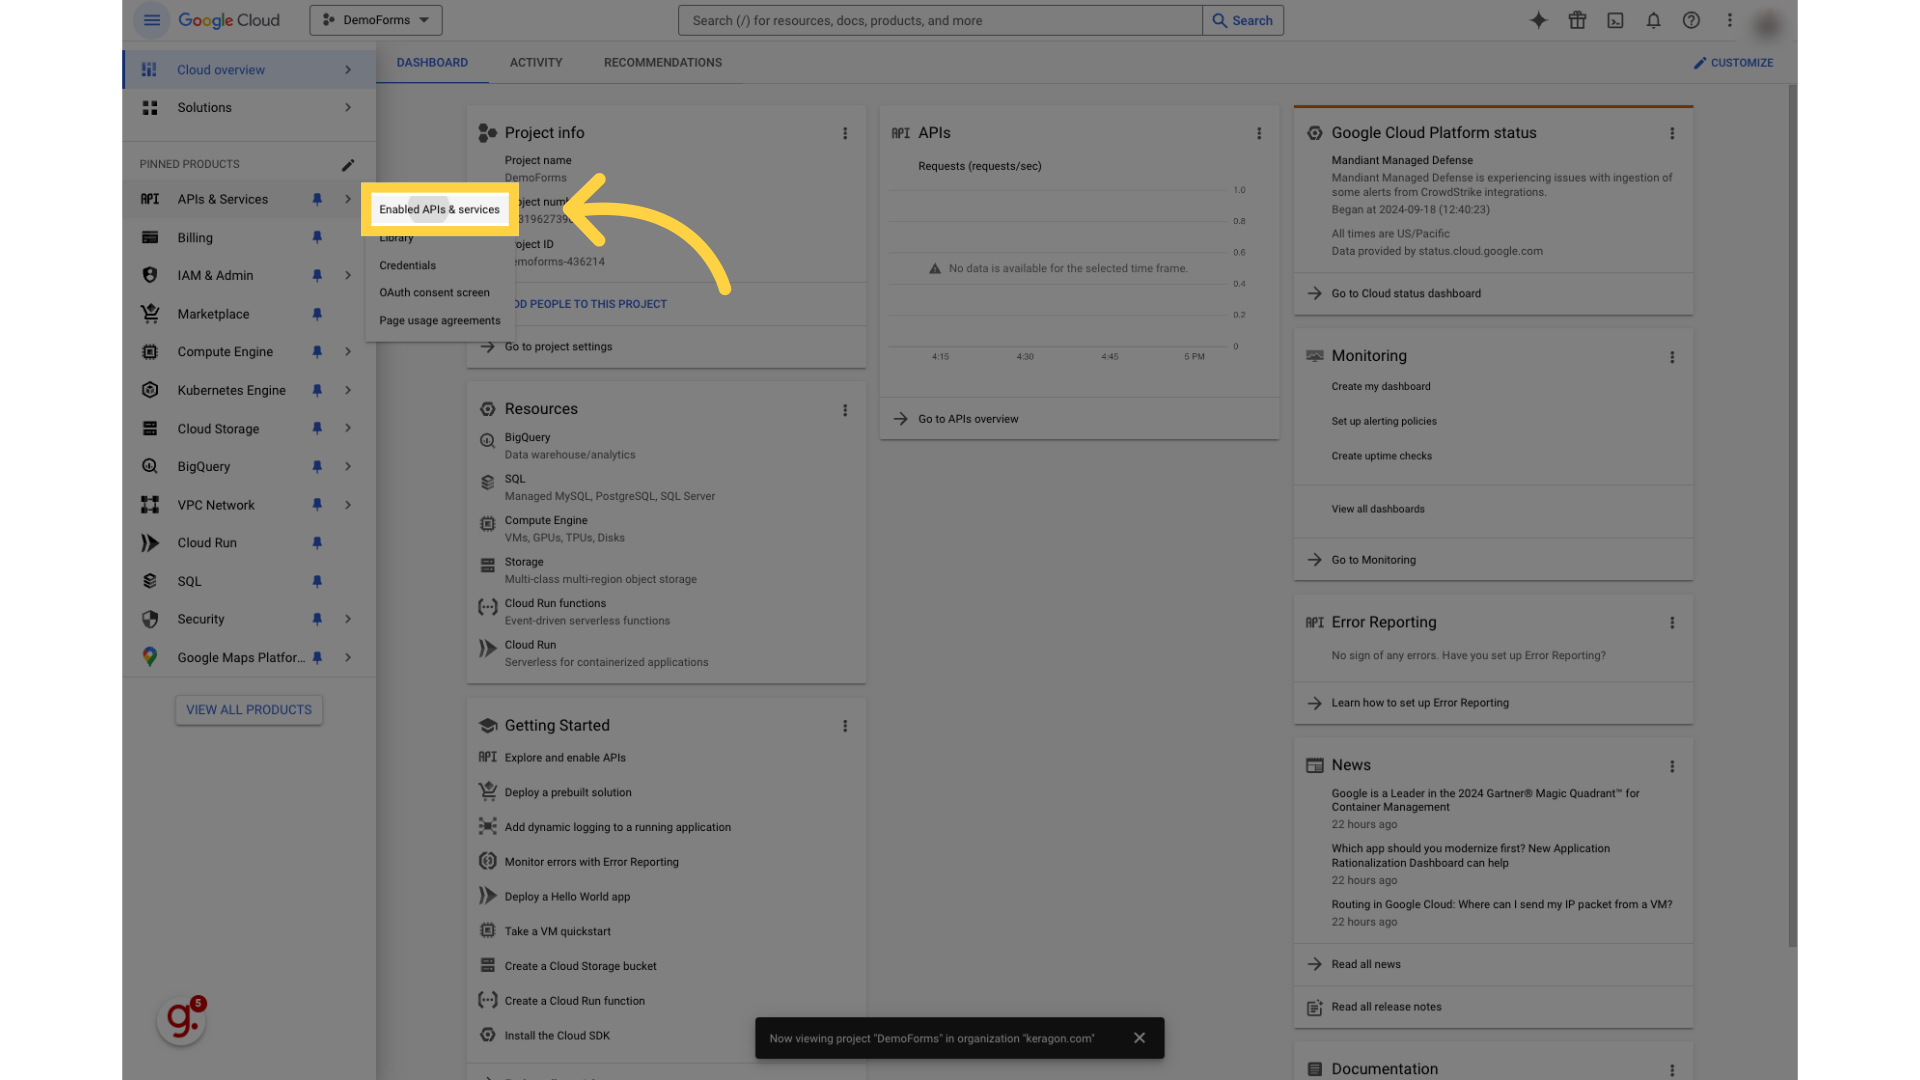Open Project info card options menu

tap(845, 133)
